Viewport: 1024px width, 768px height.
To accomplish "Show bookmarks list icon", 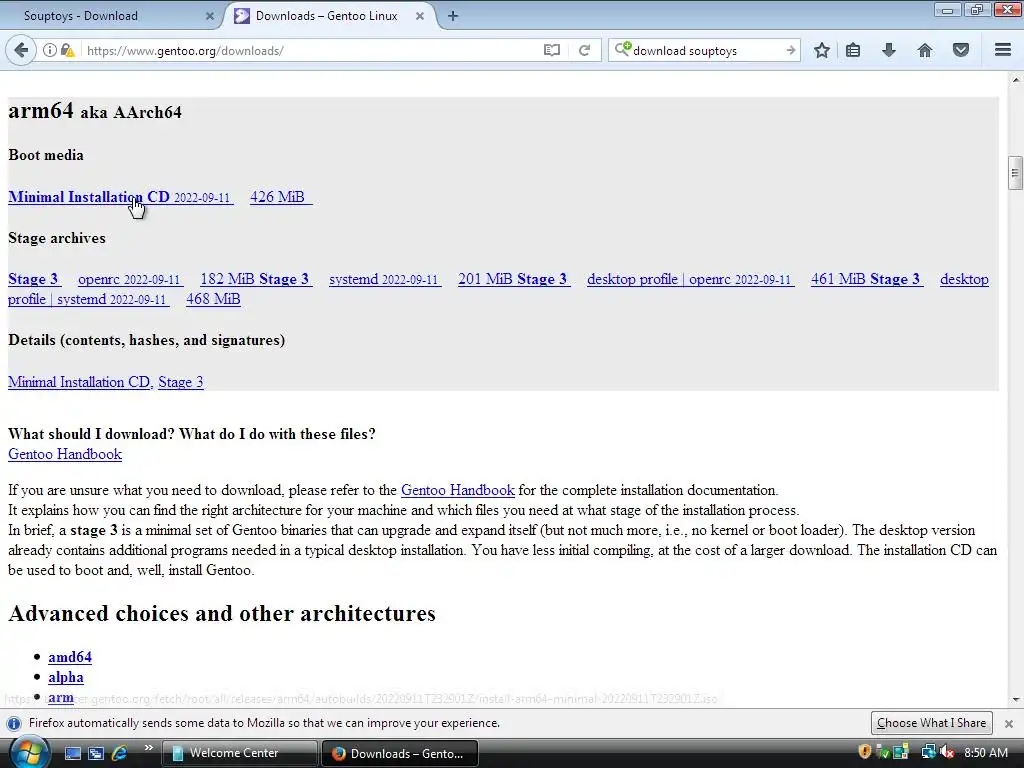I will click(853, 50).
